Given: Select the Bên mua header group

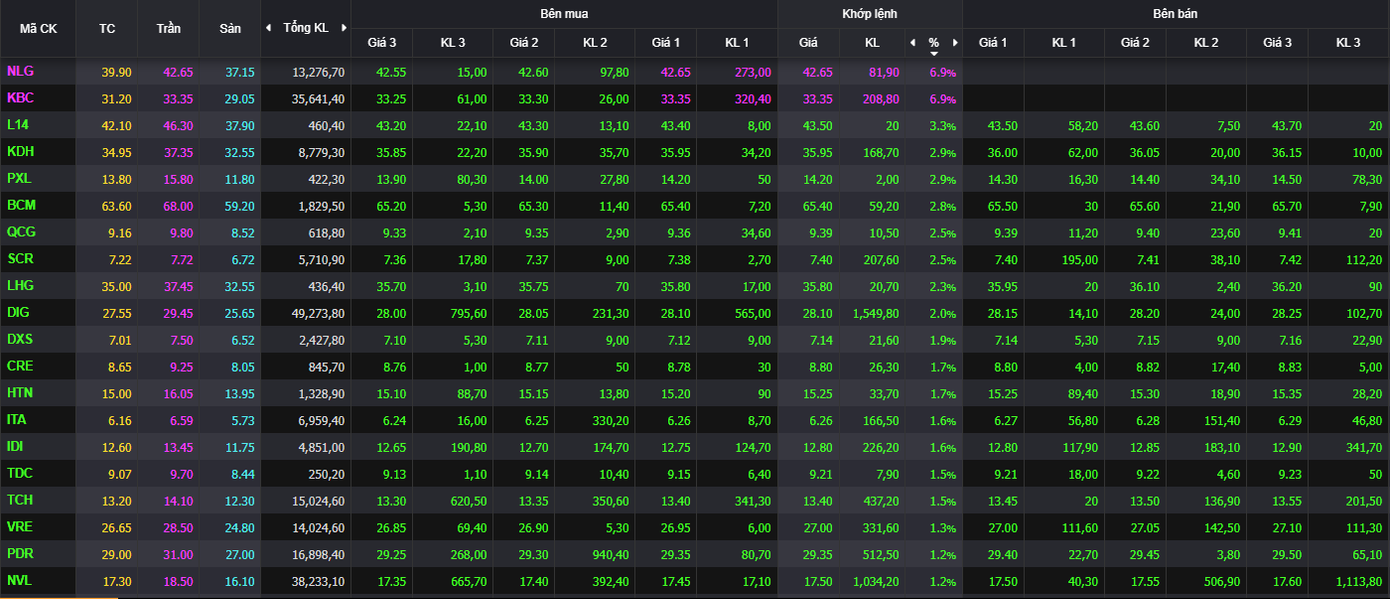Looking at the screenshot, I should pyautogui.click(x=564, y=14).
